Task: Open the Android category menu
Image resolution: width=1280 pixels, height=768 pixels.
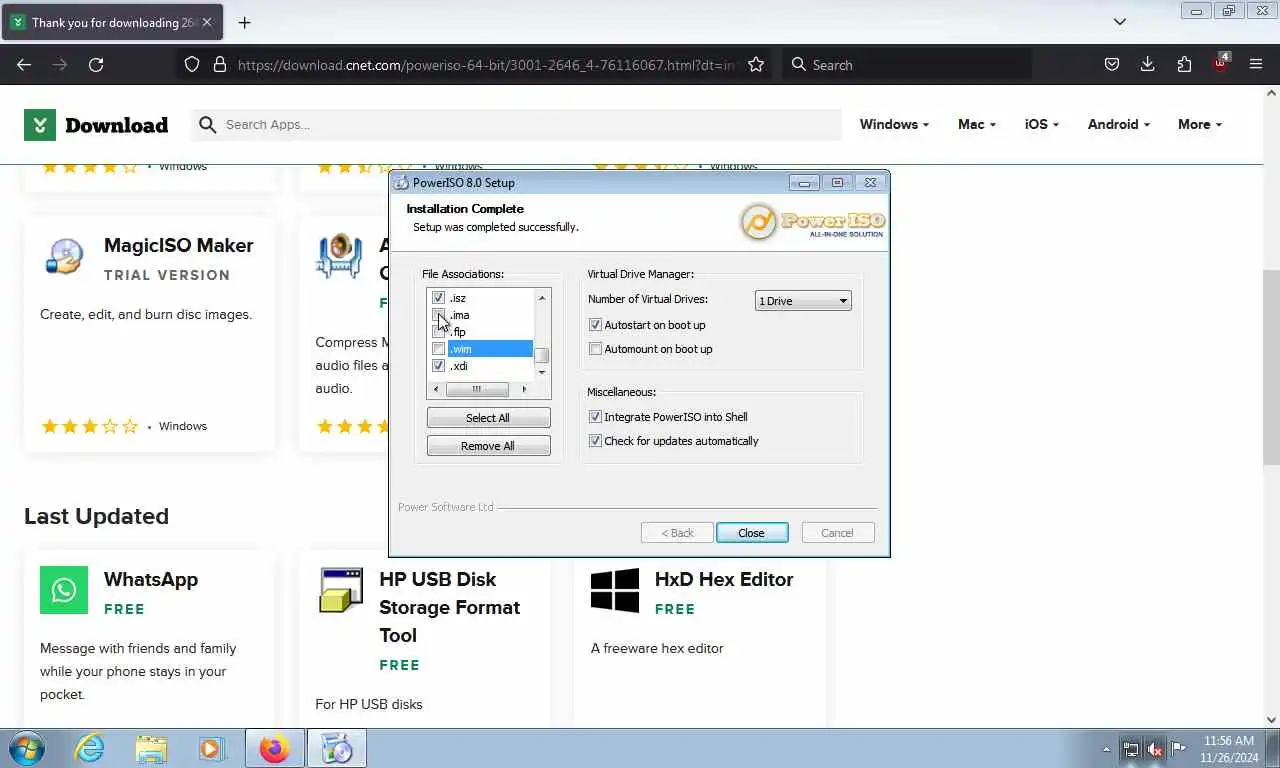Action: tap(1119, 125)
